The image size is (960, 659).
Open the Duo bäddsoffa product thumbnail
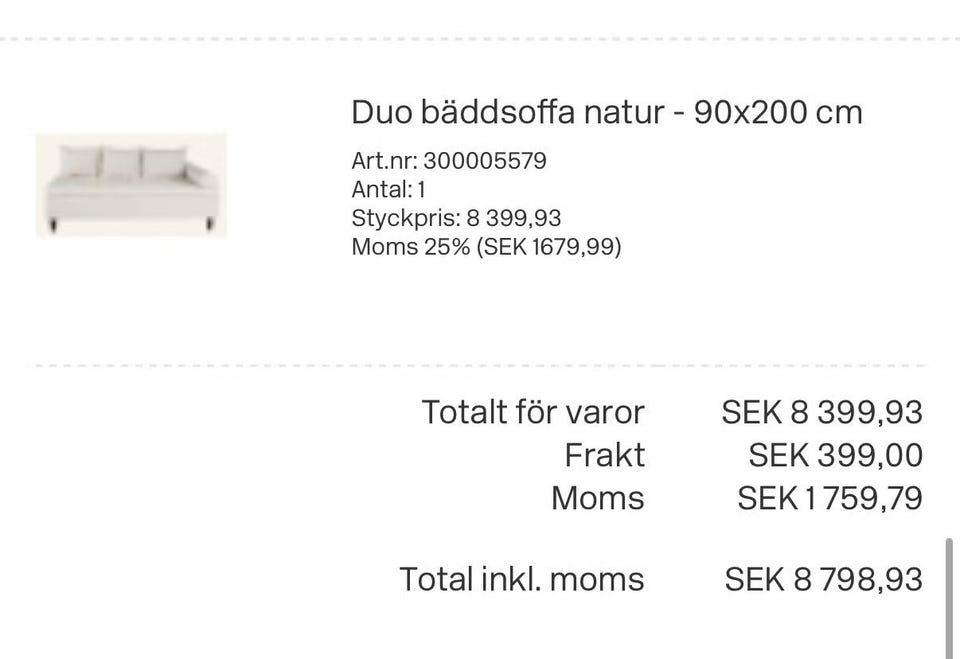131,185
